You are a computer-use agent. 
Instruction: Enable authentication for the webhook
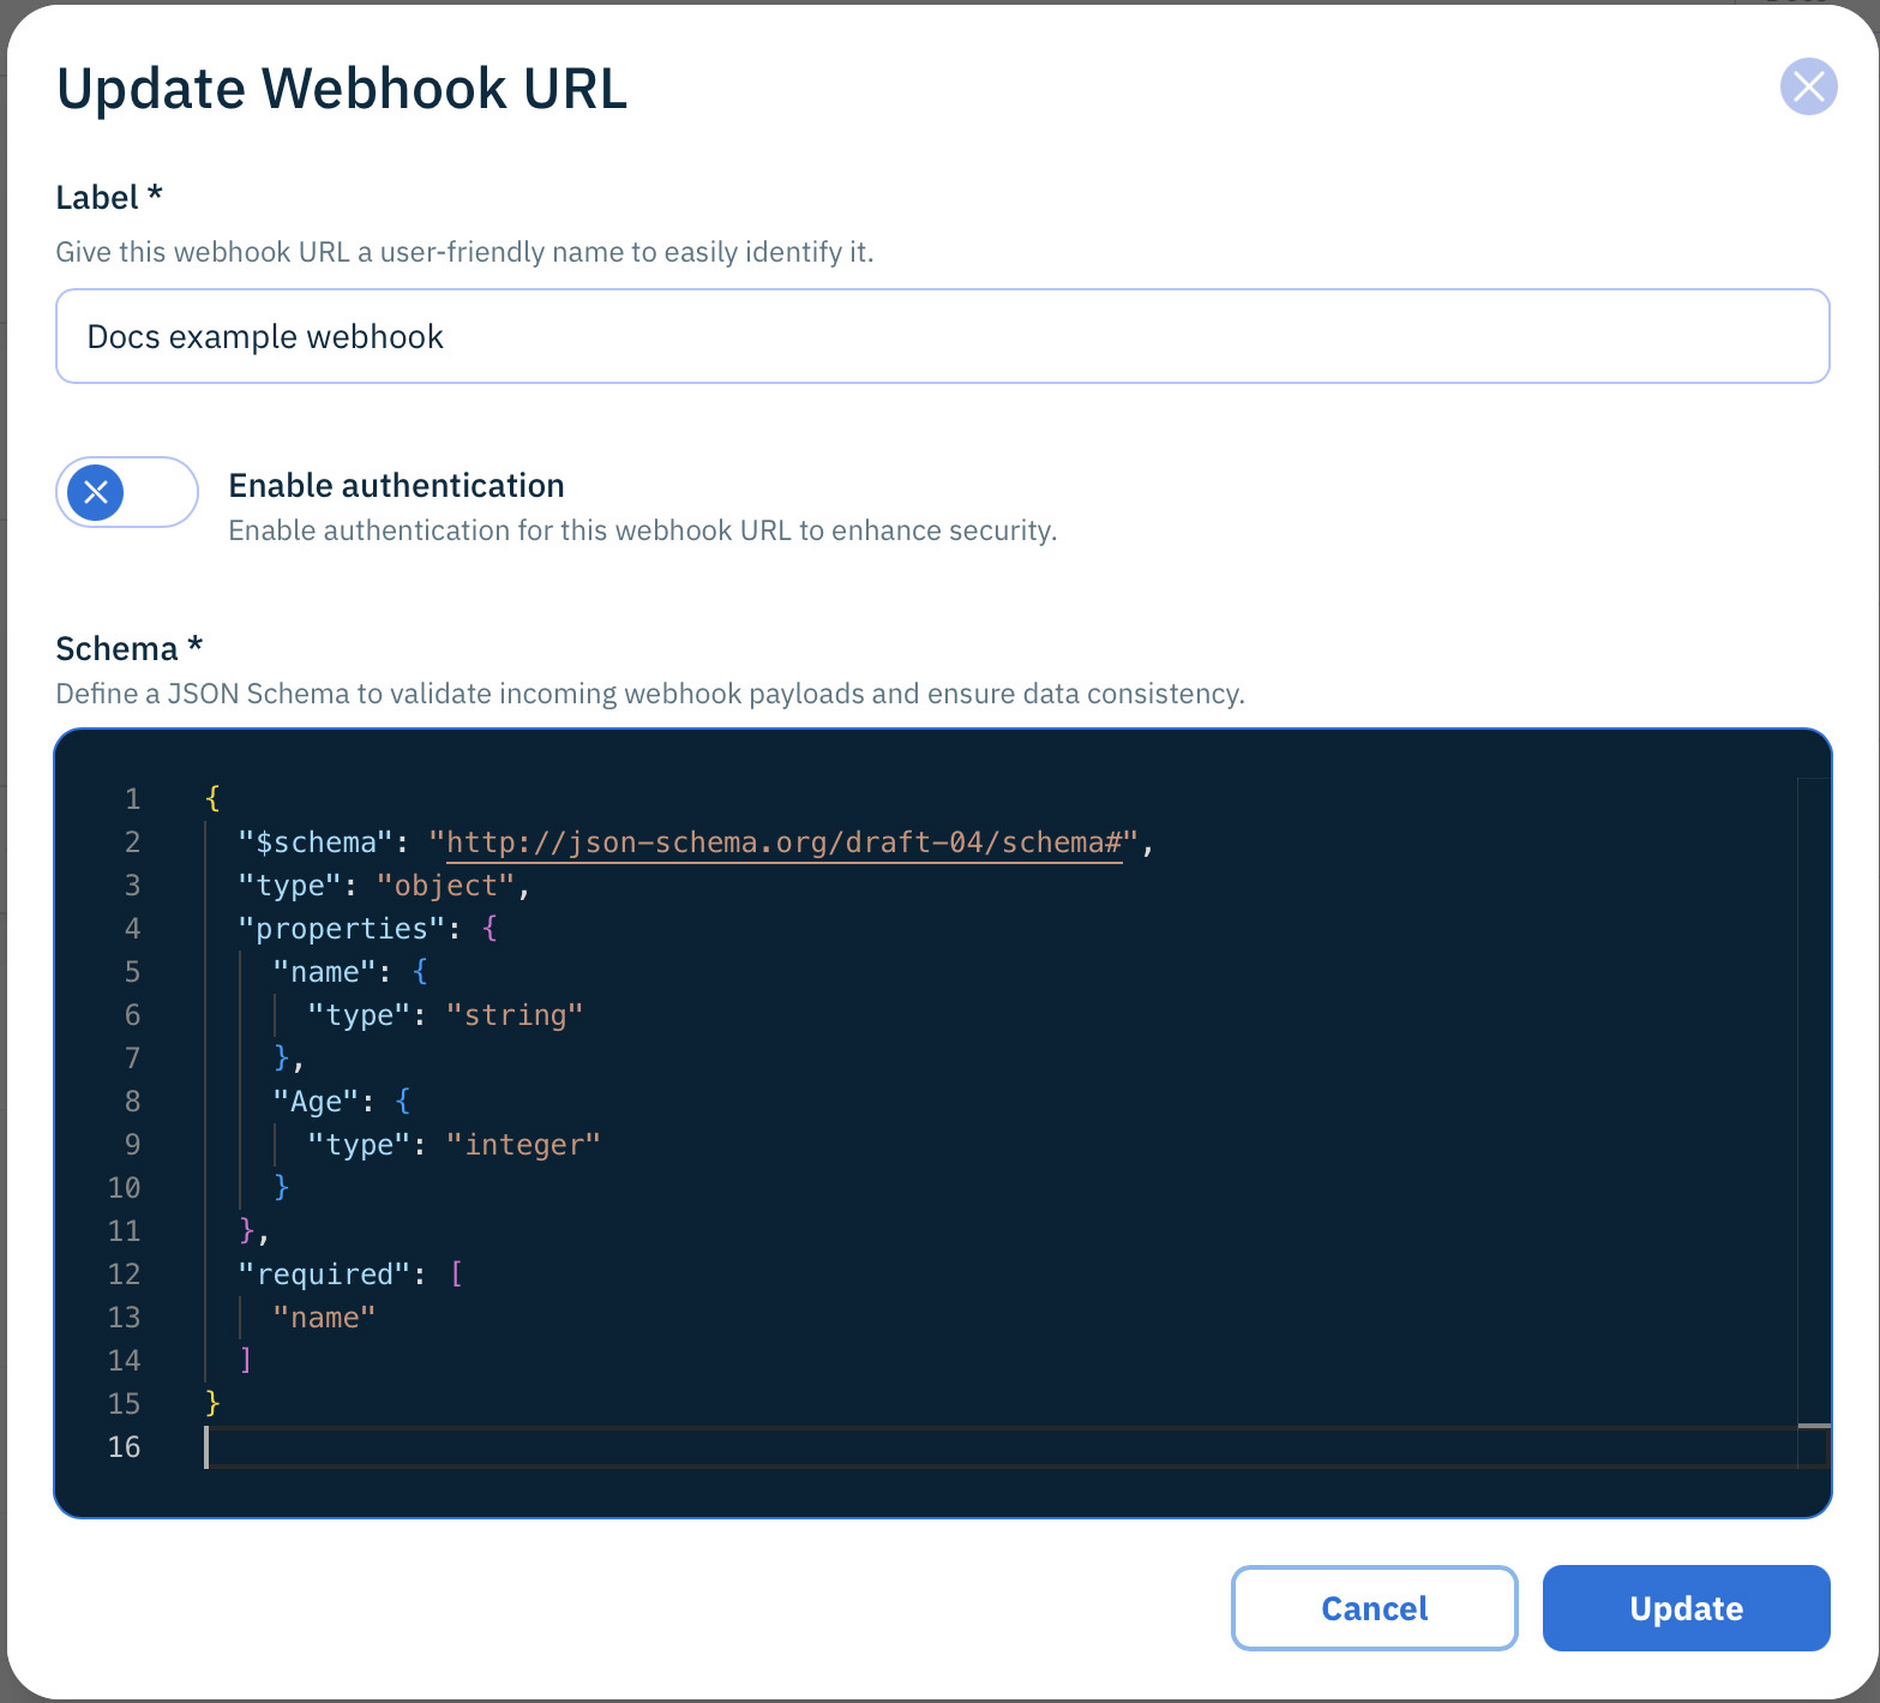point(126,492)
